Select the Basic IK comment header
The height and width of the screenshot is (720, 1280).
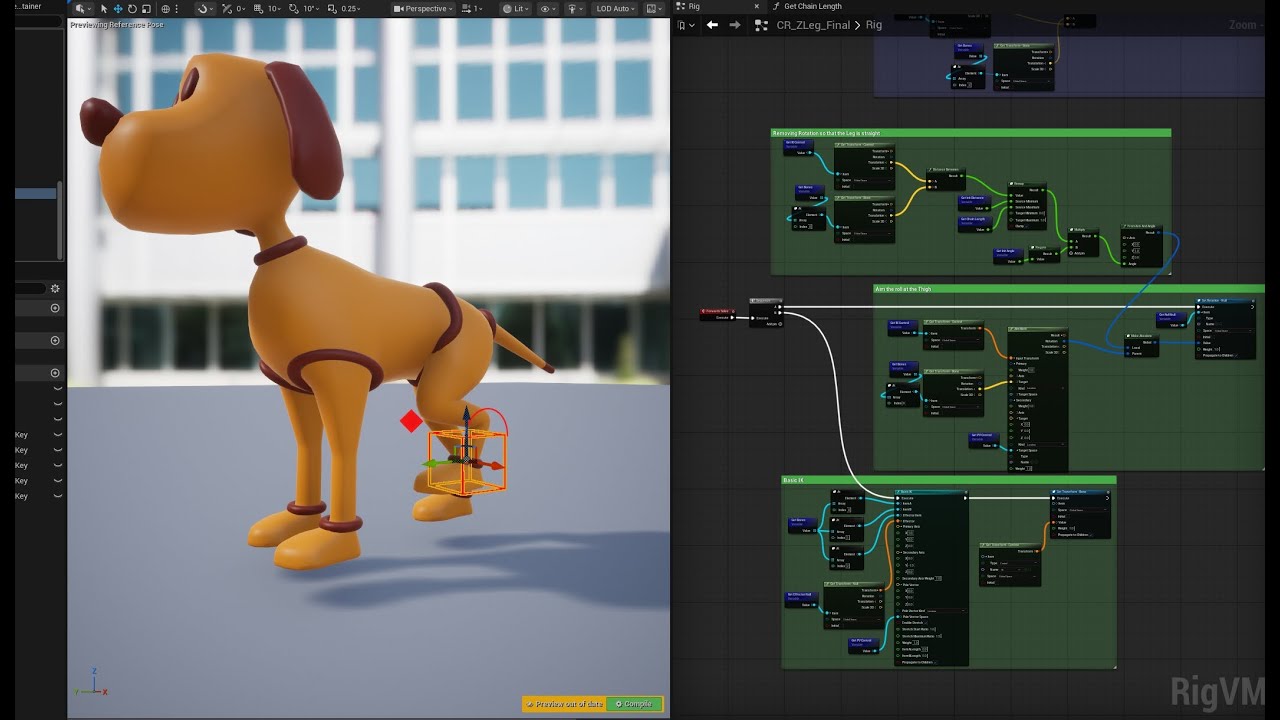pyautogui.click(x=948, y=480)
